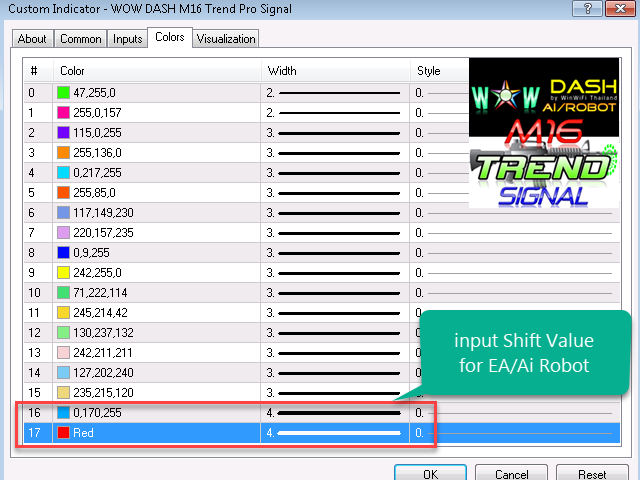Open width dropdown for row 0
Image resolution: width=640 pixels, height=480 pixels.
[335, 93]
